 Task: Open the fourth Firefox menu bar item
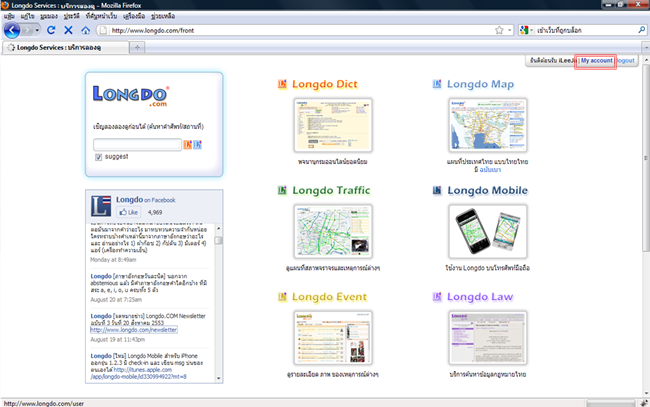pyautogui.click(x=71, y=16)
